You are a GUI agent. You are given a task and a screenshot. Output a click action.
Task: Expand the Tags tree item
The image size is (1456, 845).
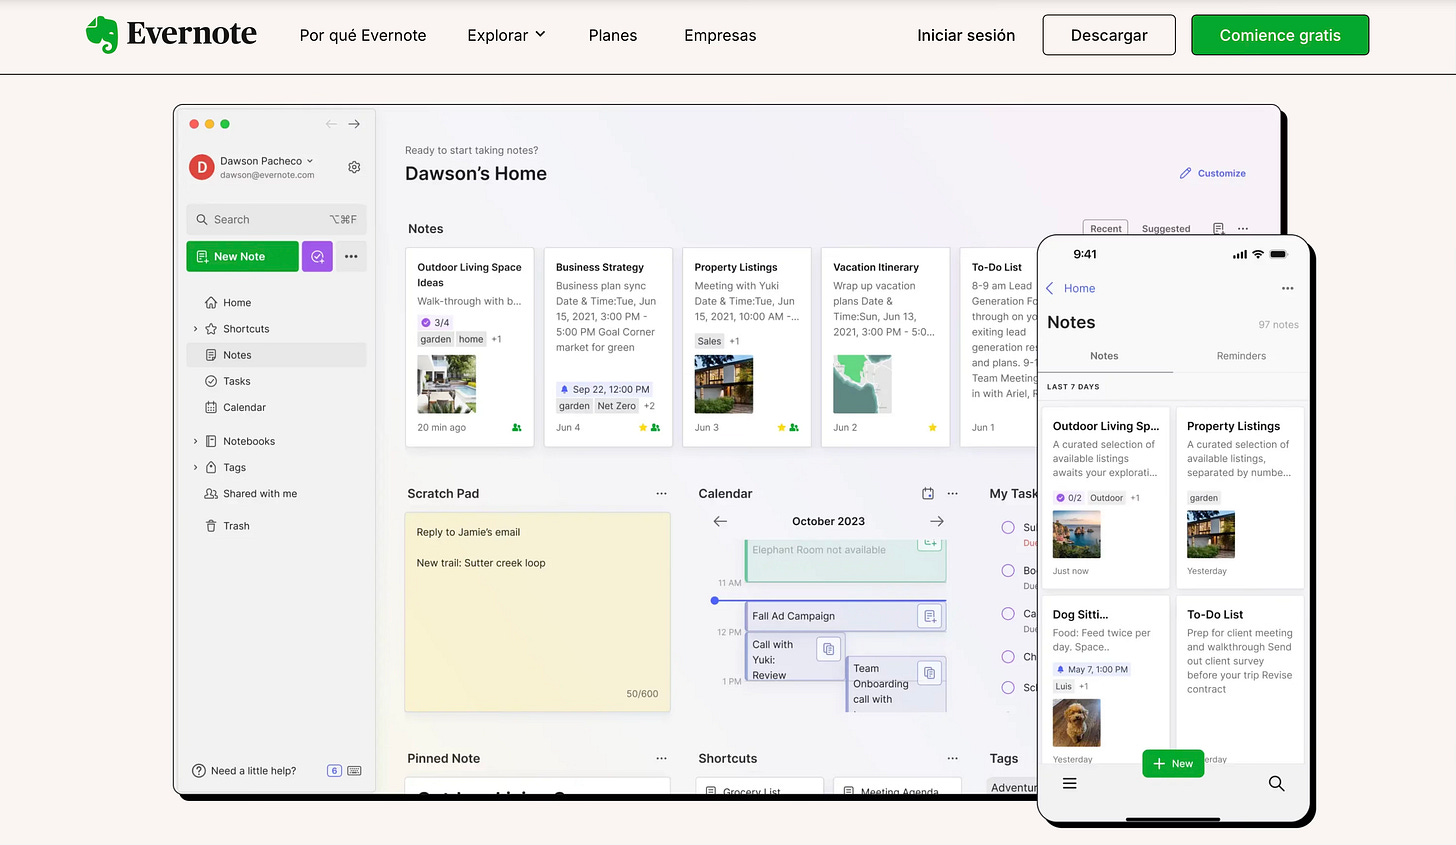195,467
